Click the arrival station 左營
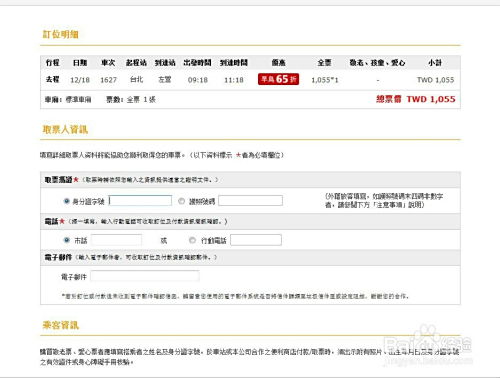Viewport: 500px width, 378px height. 165,80
